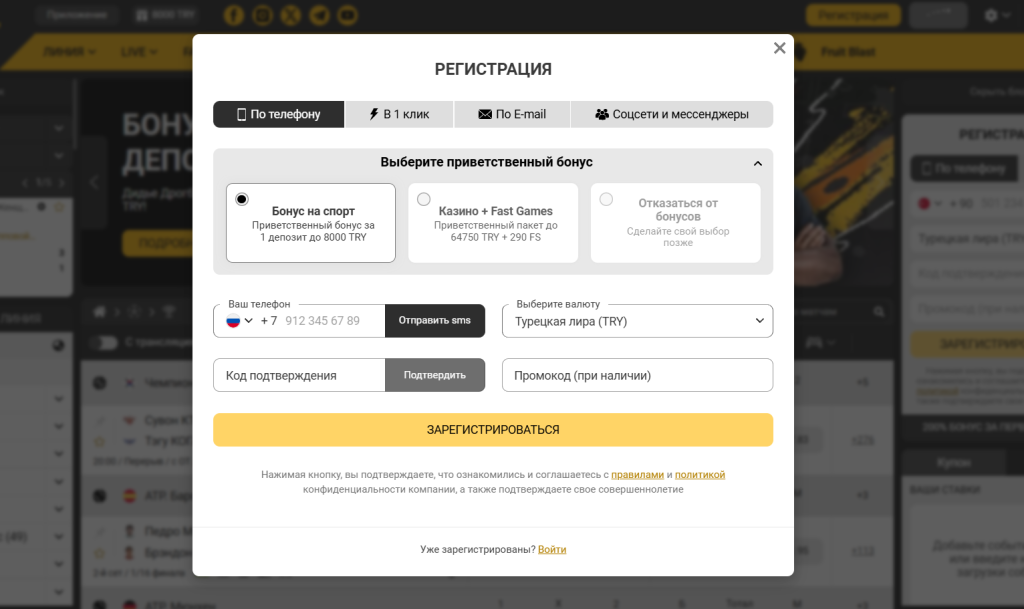Close the registration dialog with X

(779, 48)
